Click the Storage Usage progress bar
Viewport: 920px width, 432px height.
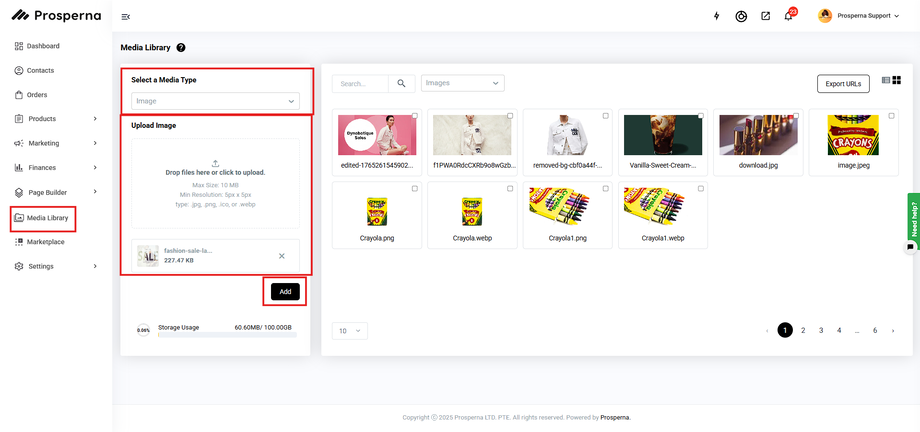click(x=227, y=335)
